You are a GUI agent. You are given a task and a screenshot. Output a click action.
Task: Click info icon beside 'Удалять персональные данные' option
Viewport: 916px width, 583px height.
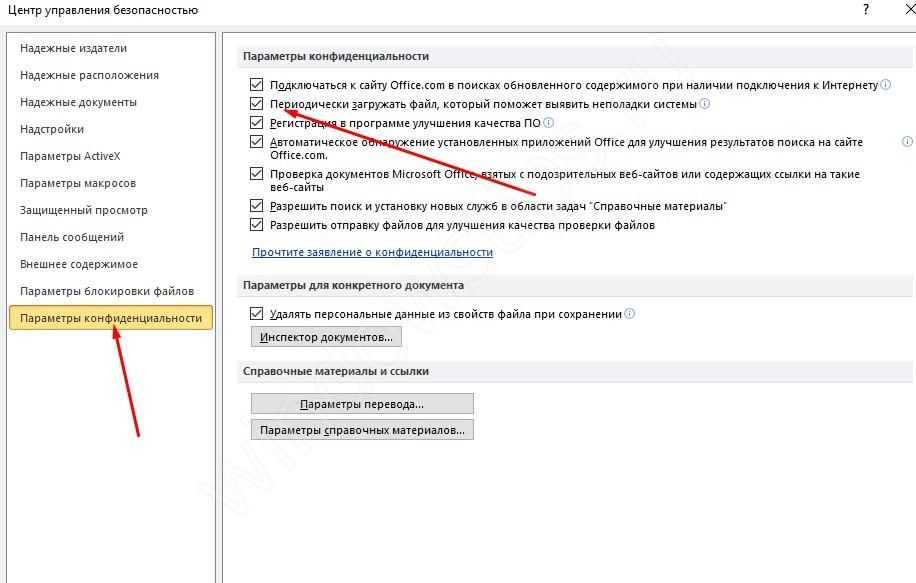point(630,314)
